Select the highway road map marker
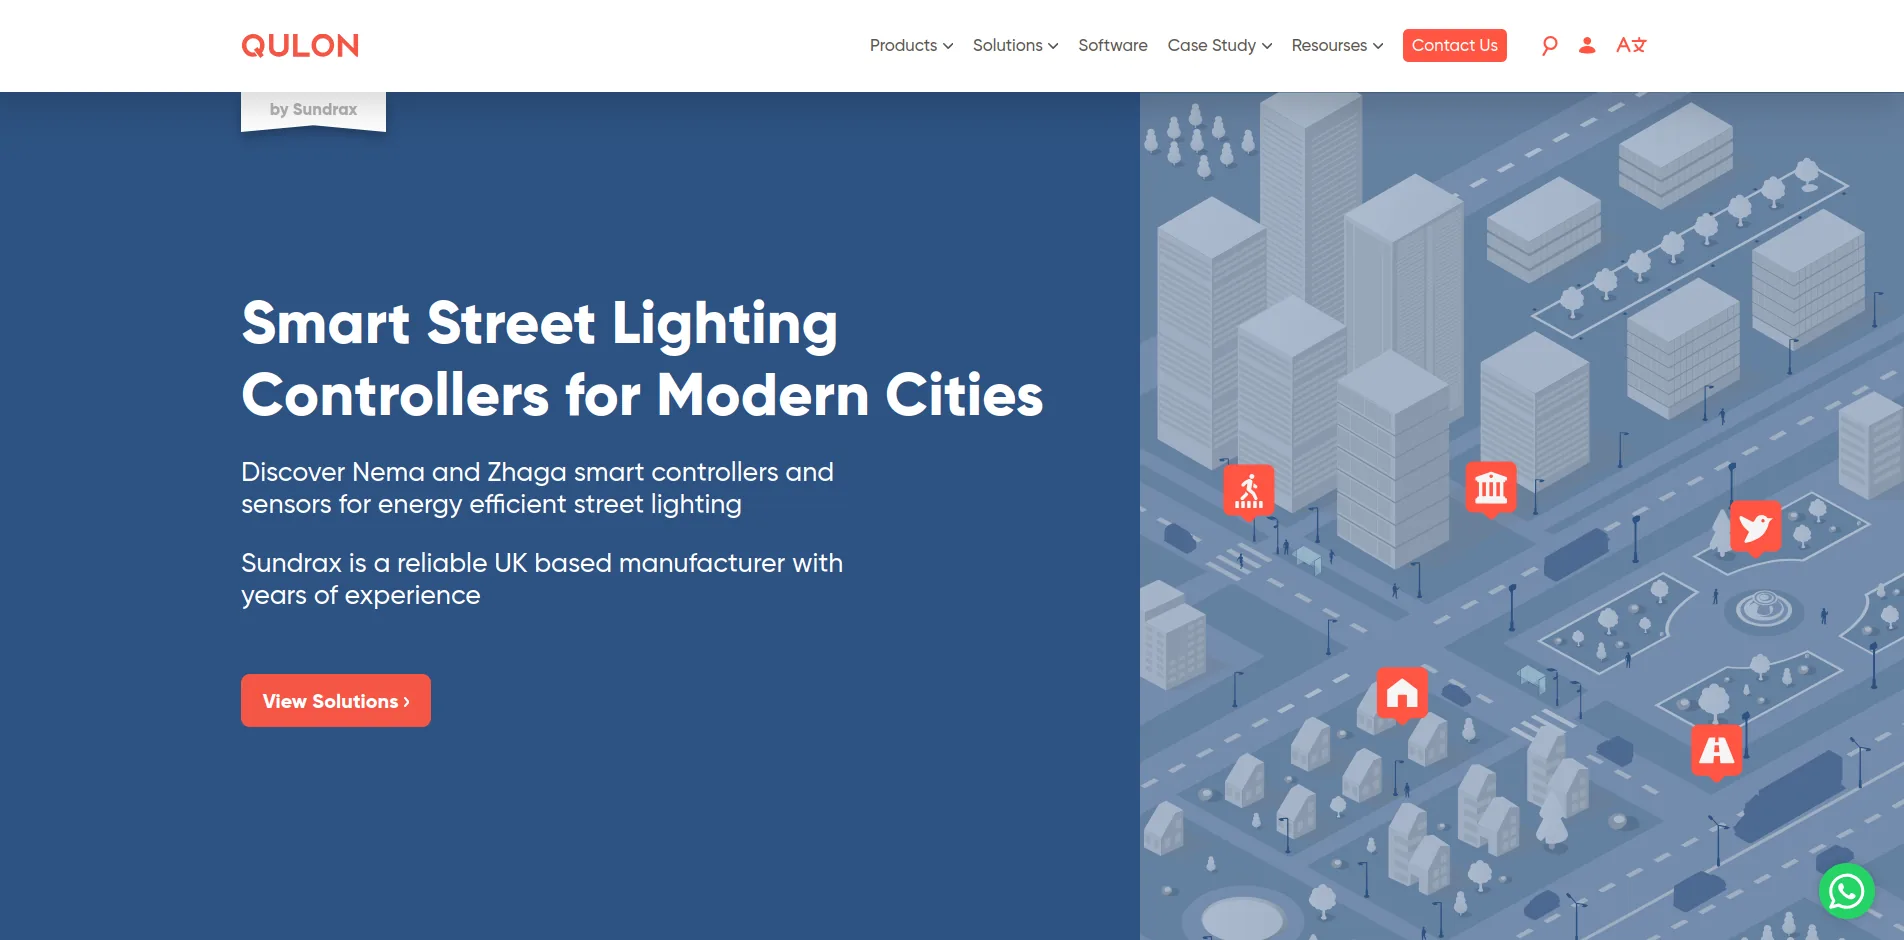Screen dimensions: 1904x940 pyautogui.click(x=1716, y=750)
